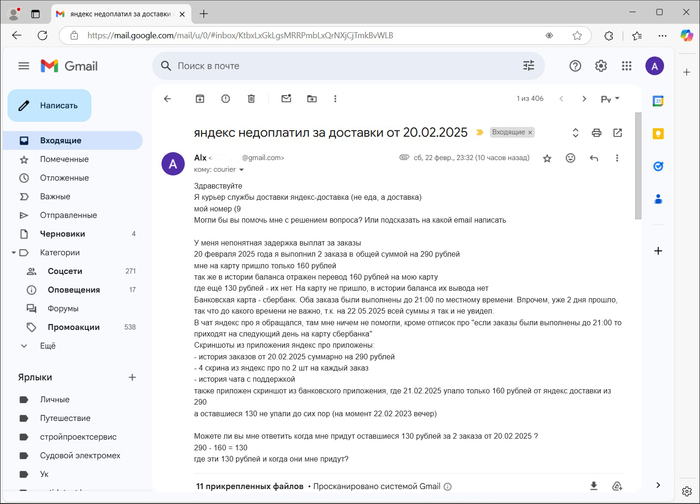This screenshot has width=700, height=504.
Task: Download all attachments
Action: click(594, 486)
